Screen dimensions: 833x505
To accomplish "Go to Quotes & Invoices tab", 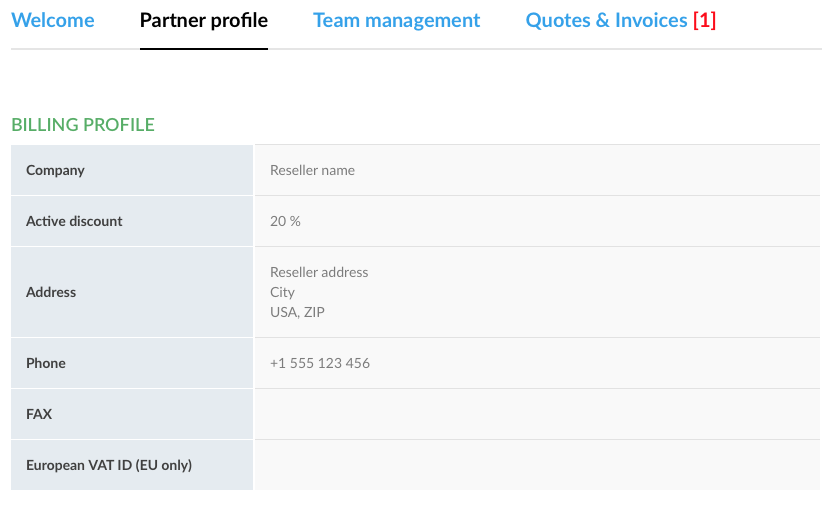I will click(x=606, y=20).
